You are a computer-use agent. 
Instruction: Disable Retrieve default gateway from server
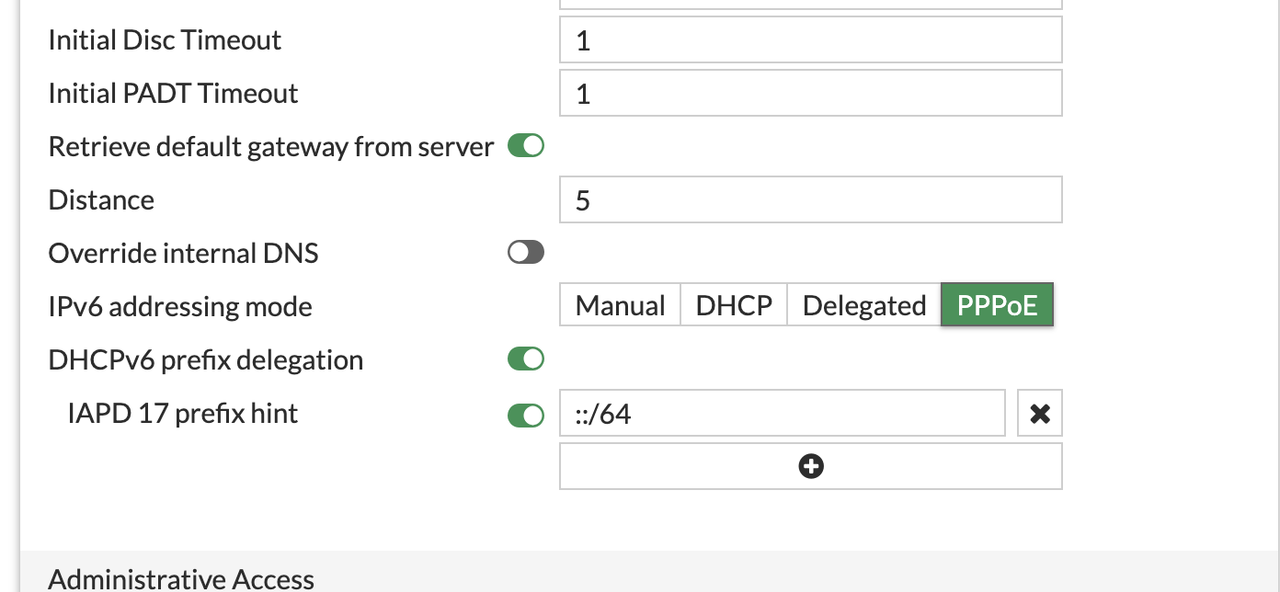click(x=526, y=147)
